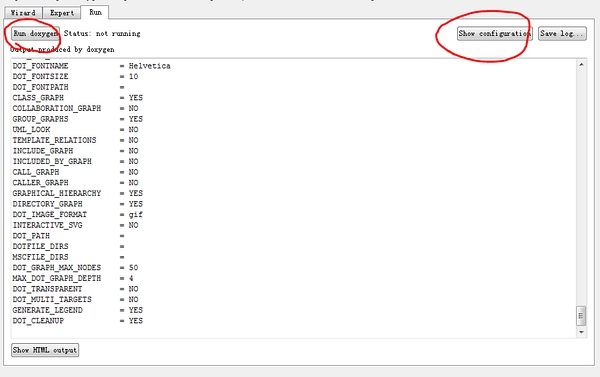Click DOT_MULTI_TARGETS text
Screen dimensions: 600x377
coord(52,299)
